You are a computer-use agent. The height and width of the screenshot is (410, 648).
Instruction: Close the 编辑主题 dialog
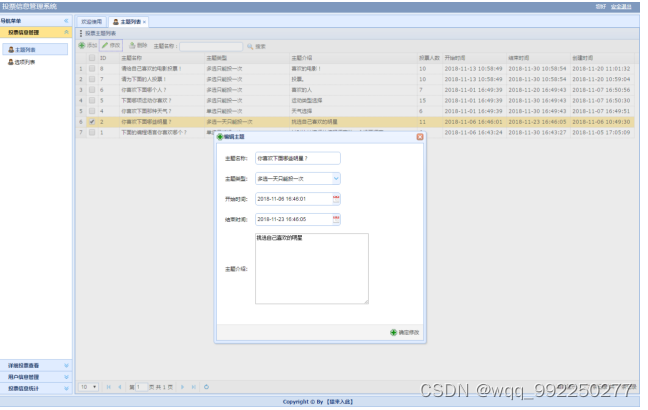[420, 137]
